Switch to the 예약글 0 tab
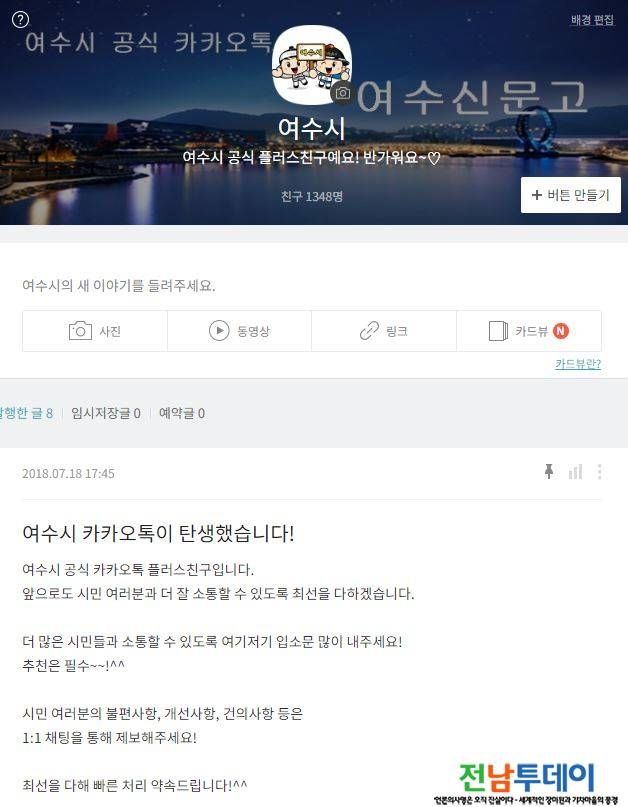This screenshot has width=628, height=807. [x=182, y=413]
